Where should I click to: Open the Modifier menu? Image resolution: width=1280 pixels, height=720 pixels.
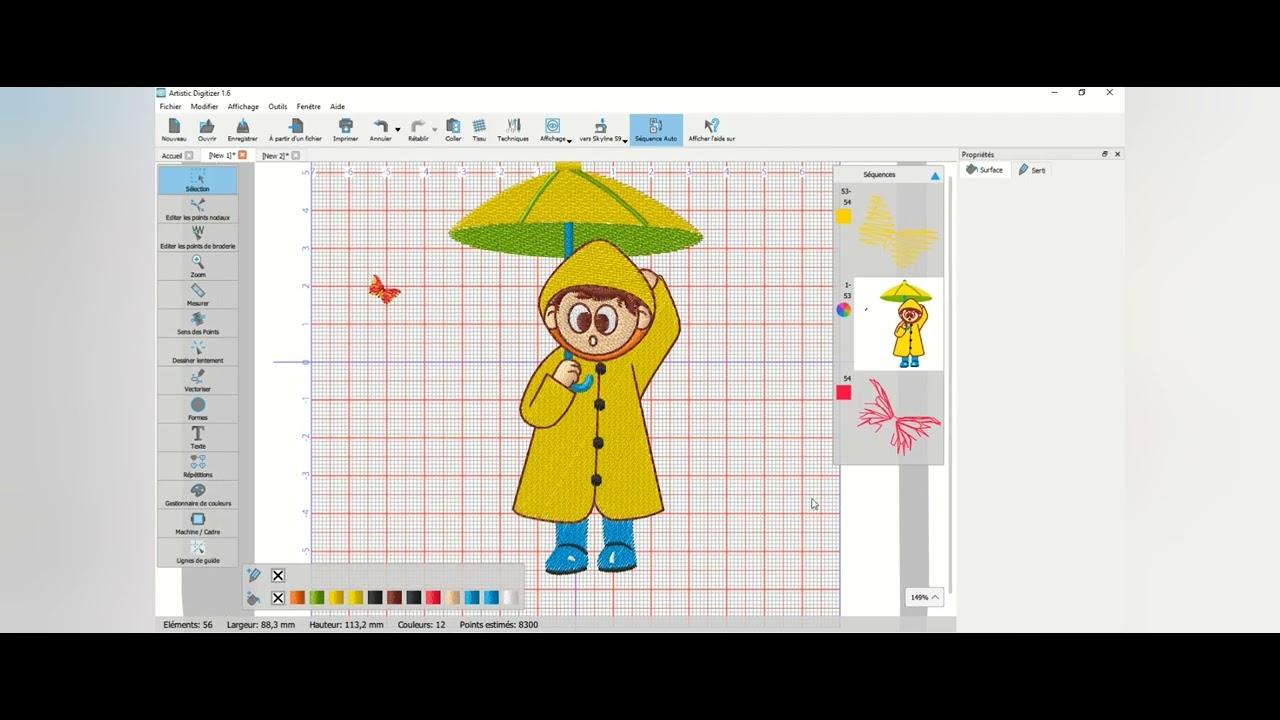click(204, 106)
